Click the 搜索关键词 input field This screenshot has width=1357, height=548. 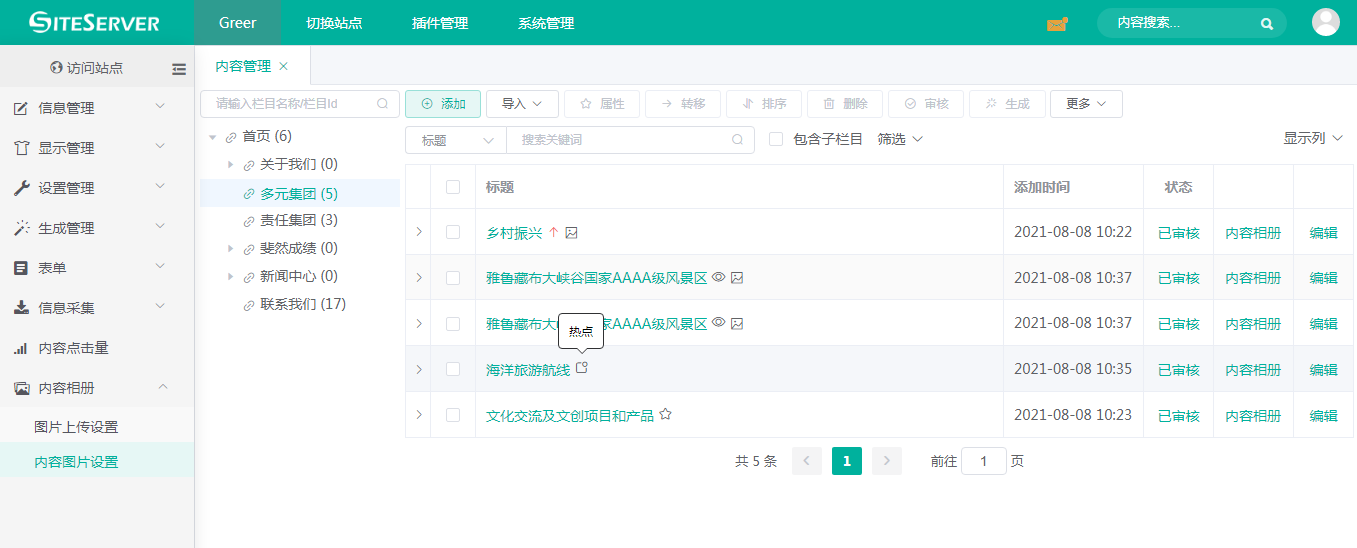pos(620,140)
